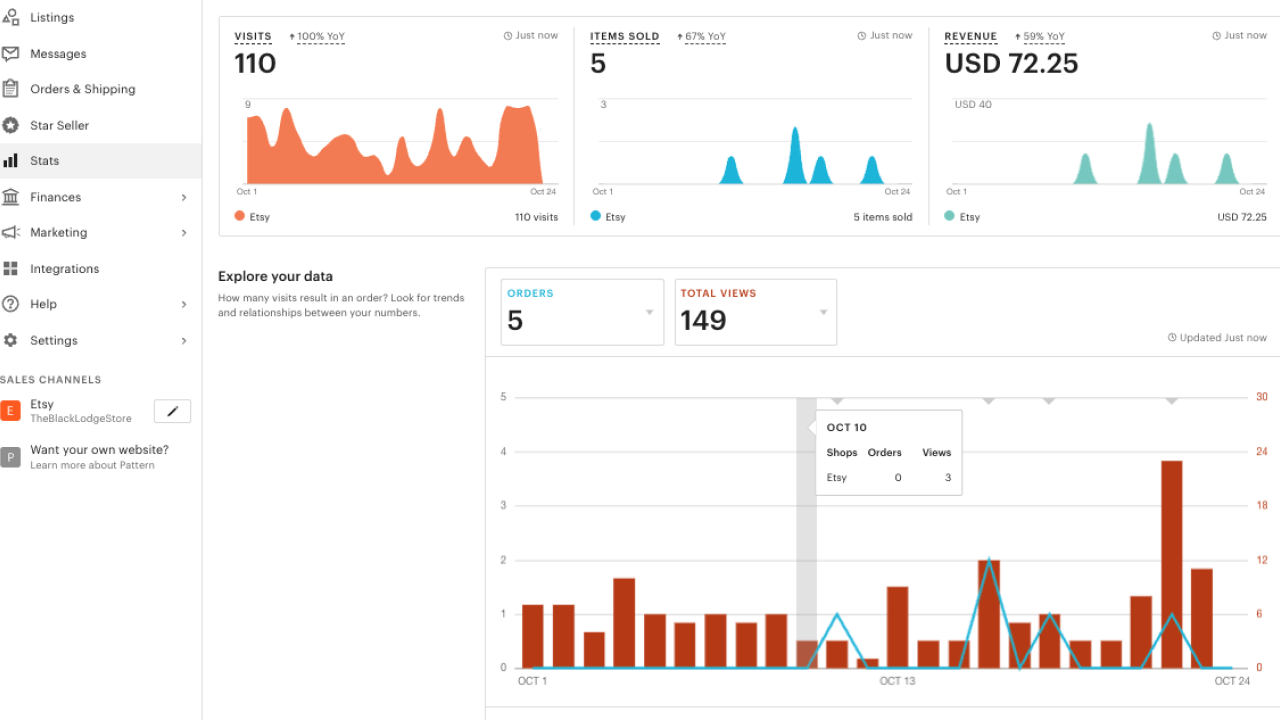Click the clock icon in Items Sold card

coord(862,36)
